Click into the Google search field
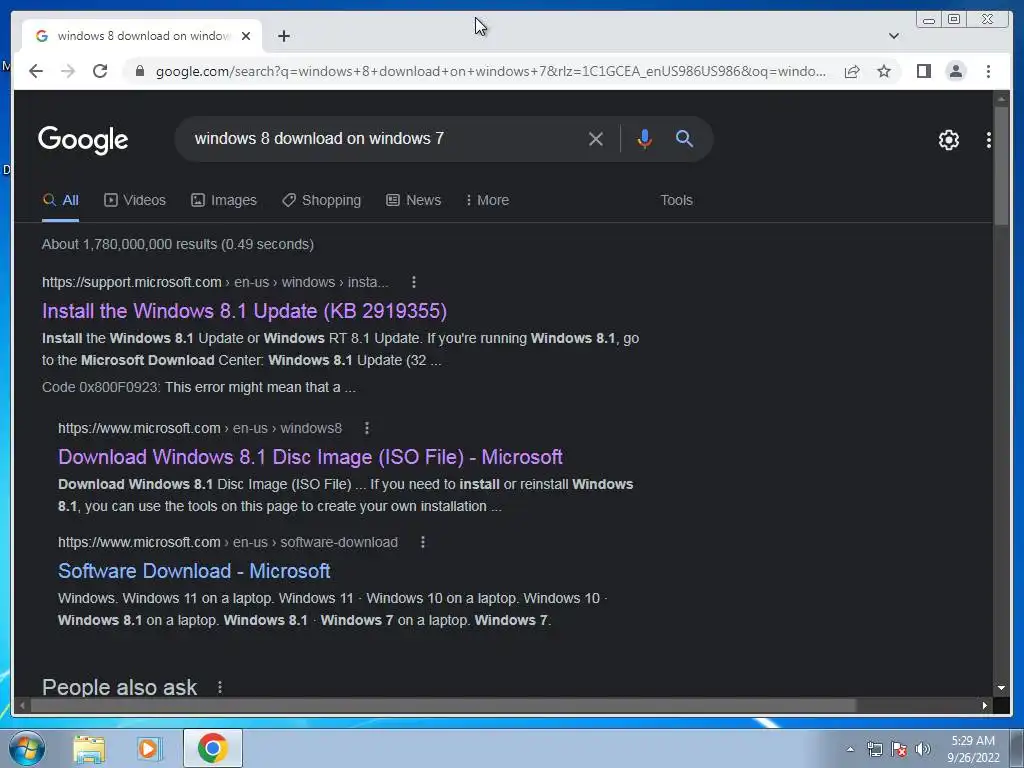Viewport: 1024px width, 768px height. tap(385, 138)
